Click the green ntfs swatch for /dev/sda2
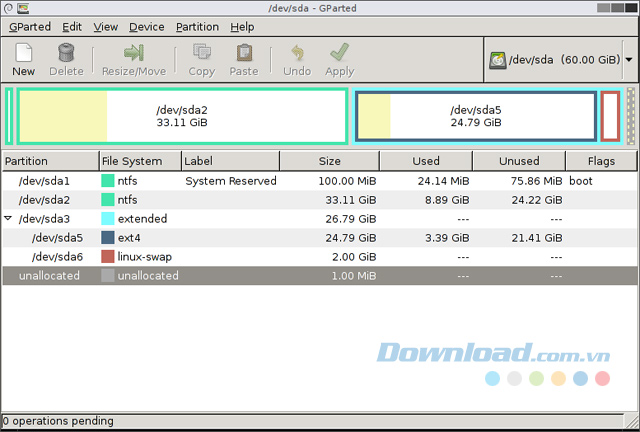 coord(108,200)
